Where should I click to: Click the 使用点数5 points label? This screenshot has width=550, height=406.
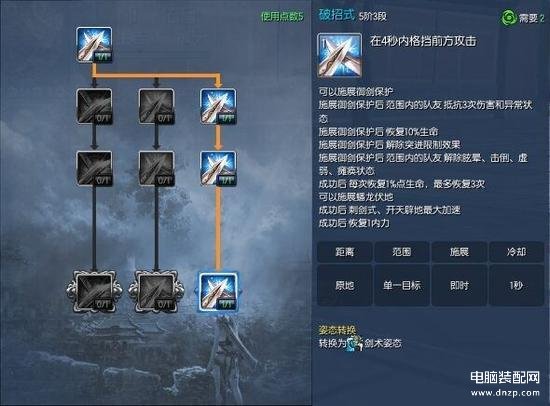click(282, 16)
